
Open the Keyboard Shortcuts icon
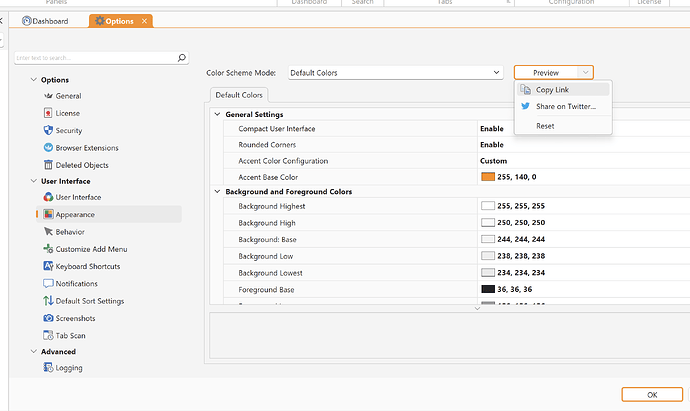48,266
